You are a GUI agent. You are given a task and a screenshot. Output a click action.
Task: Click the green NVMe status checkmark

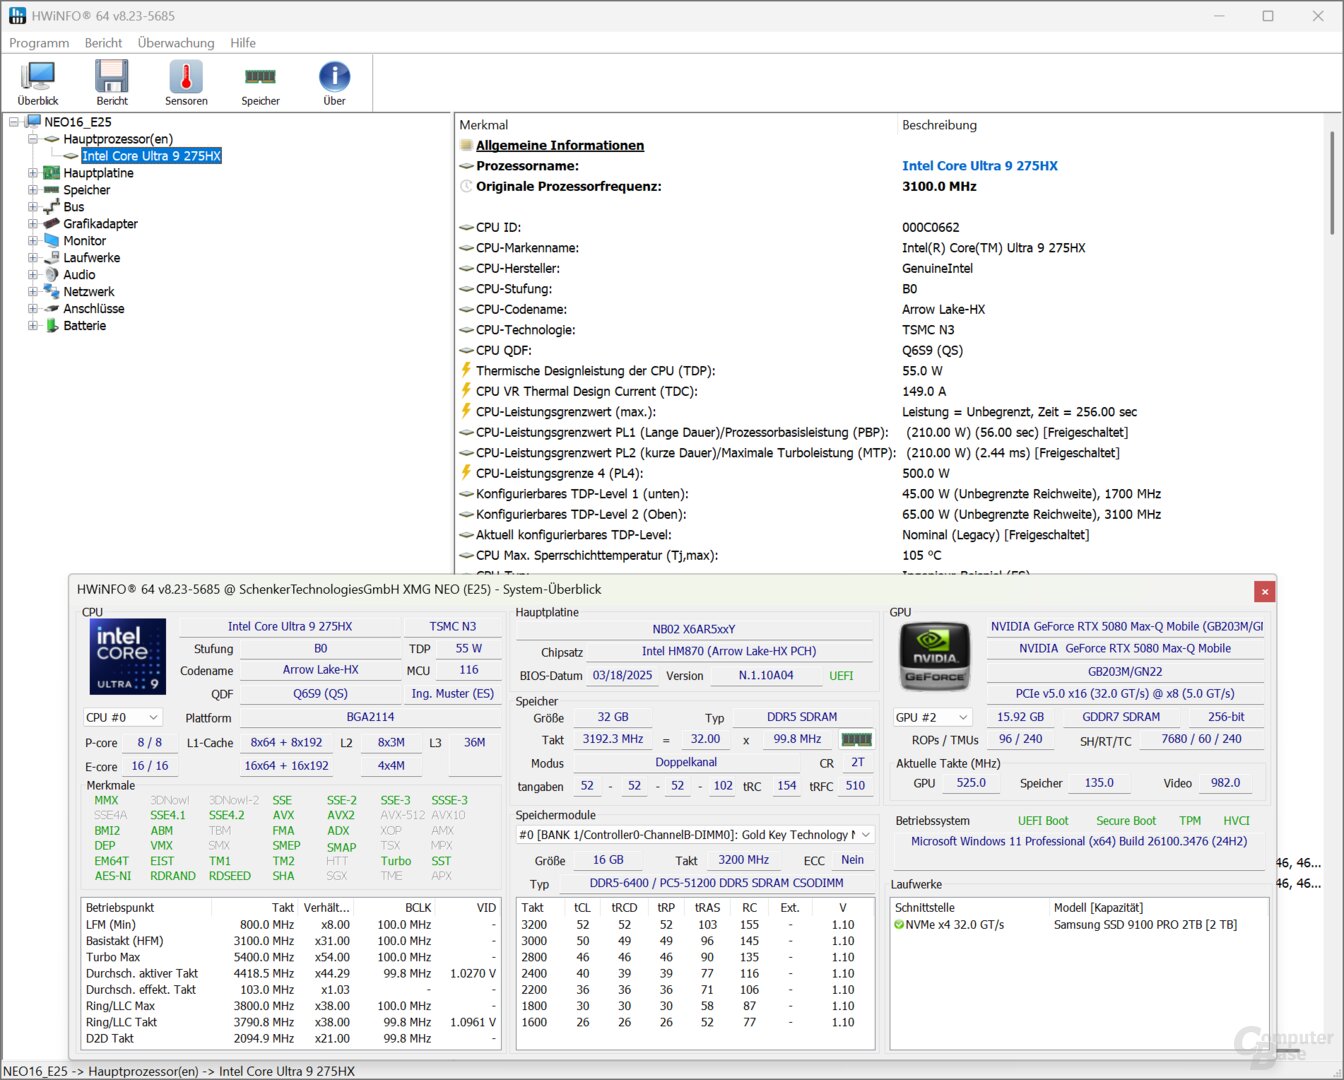click(902, 924)
